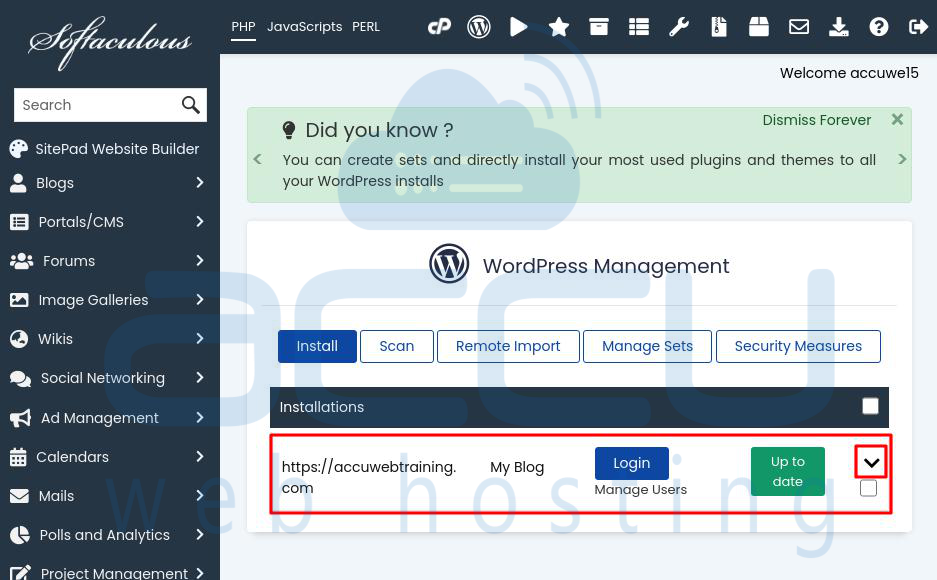Open the backups zip file icon
The height and width of the screenshot is (580, 937).
click(719, 27)
